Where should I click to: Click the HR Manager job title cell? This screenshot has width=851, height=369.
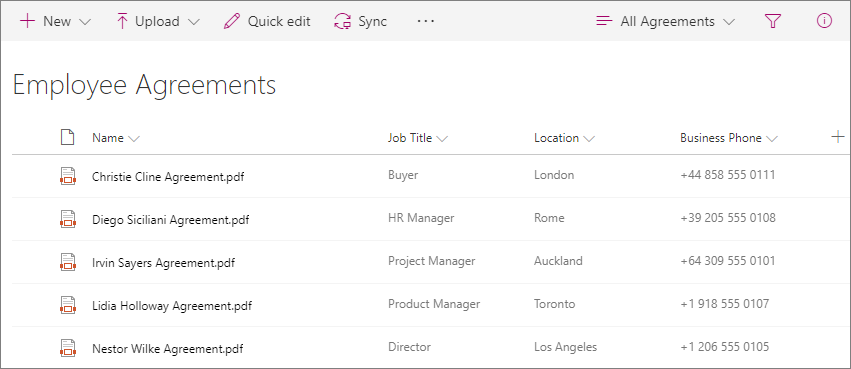(421, 218)
